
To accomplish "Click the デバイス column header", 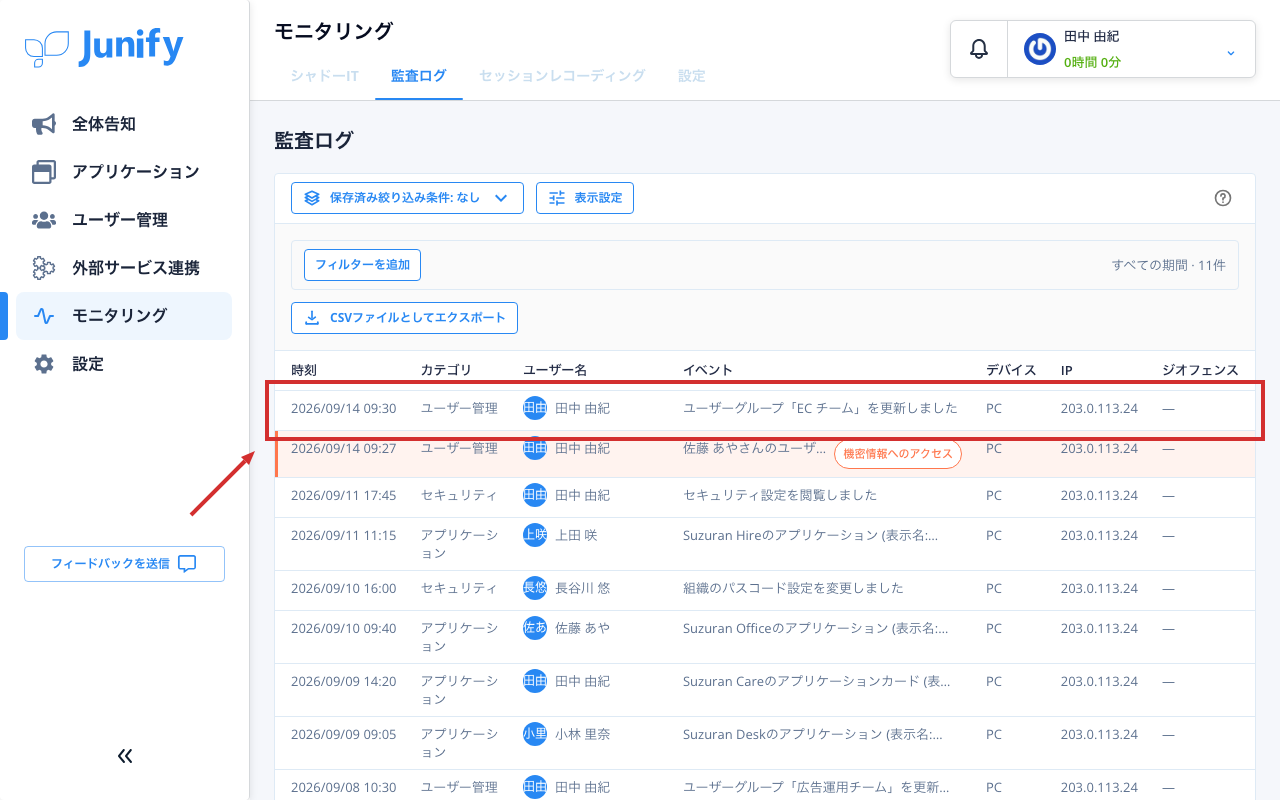I will pyautogui.click(x=1011, y=370).
